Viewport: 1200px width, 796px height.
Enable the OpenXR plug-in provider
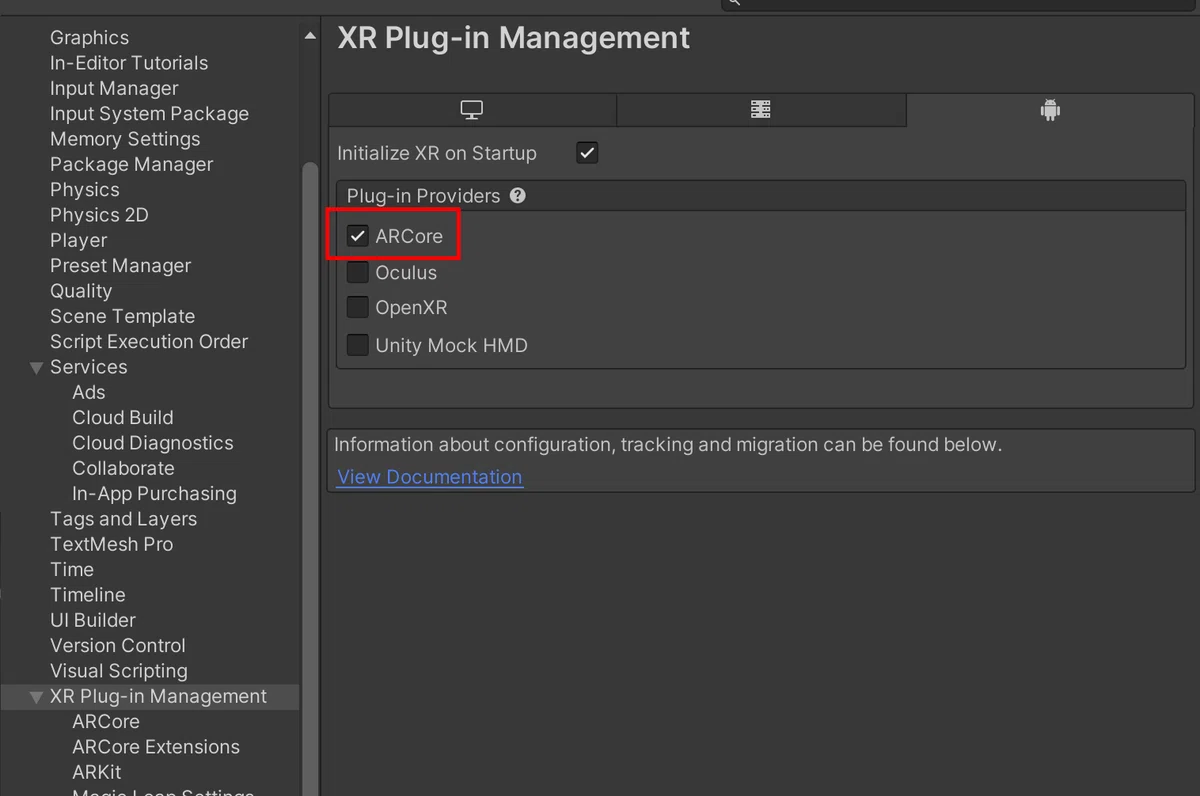(357, 307)
